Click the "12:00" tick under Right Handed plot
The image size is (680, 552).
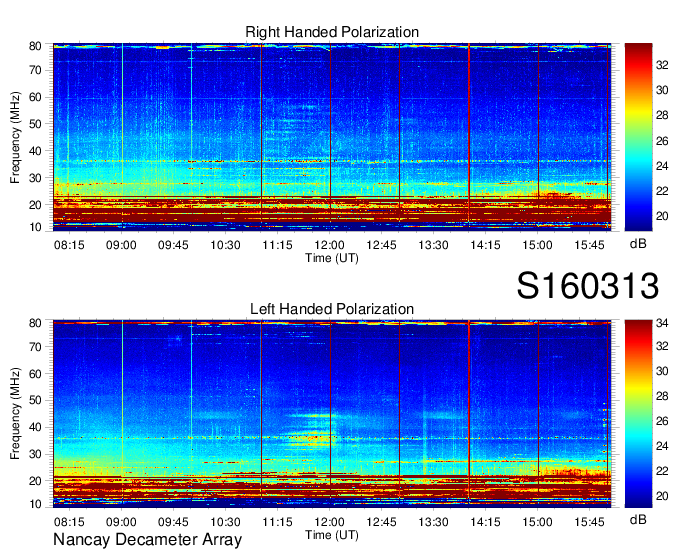pos(329,245)
